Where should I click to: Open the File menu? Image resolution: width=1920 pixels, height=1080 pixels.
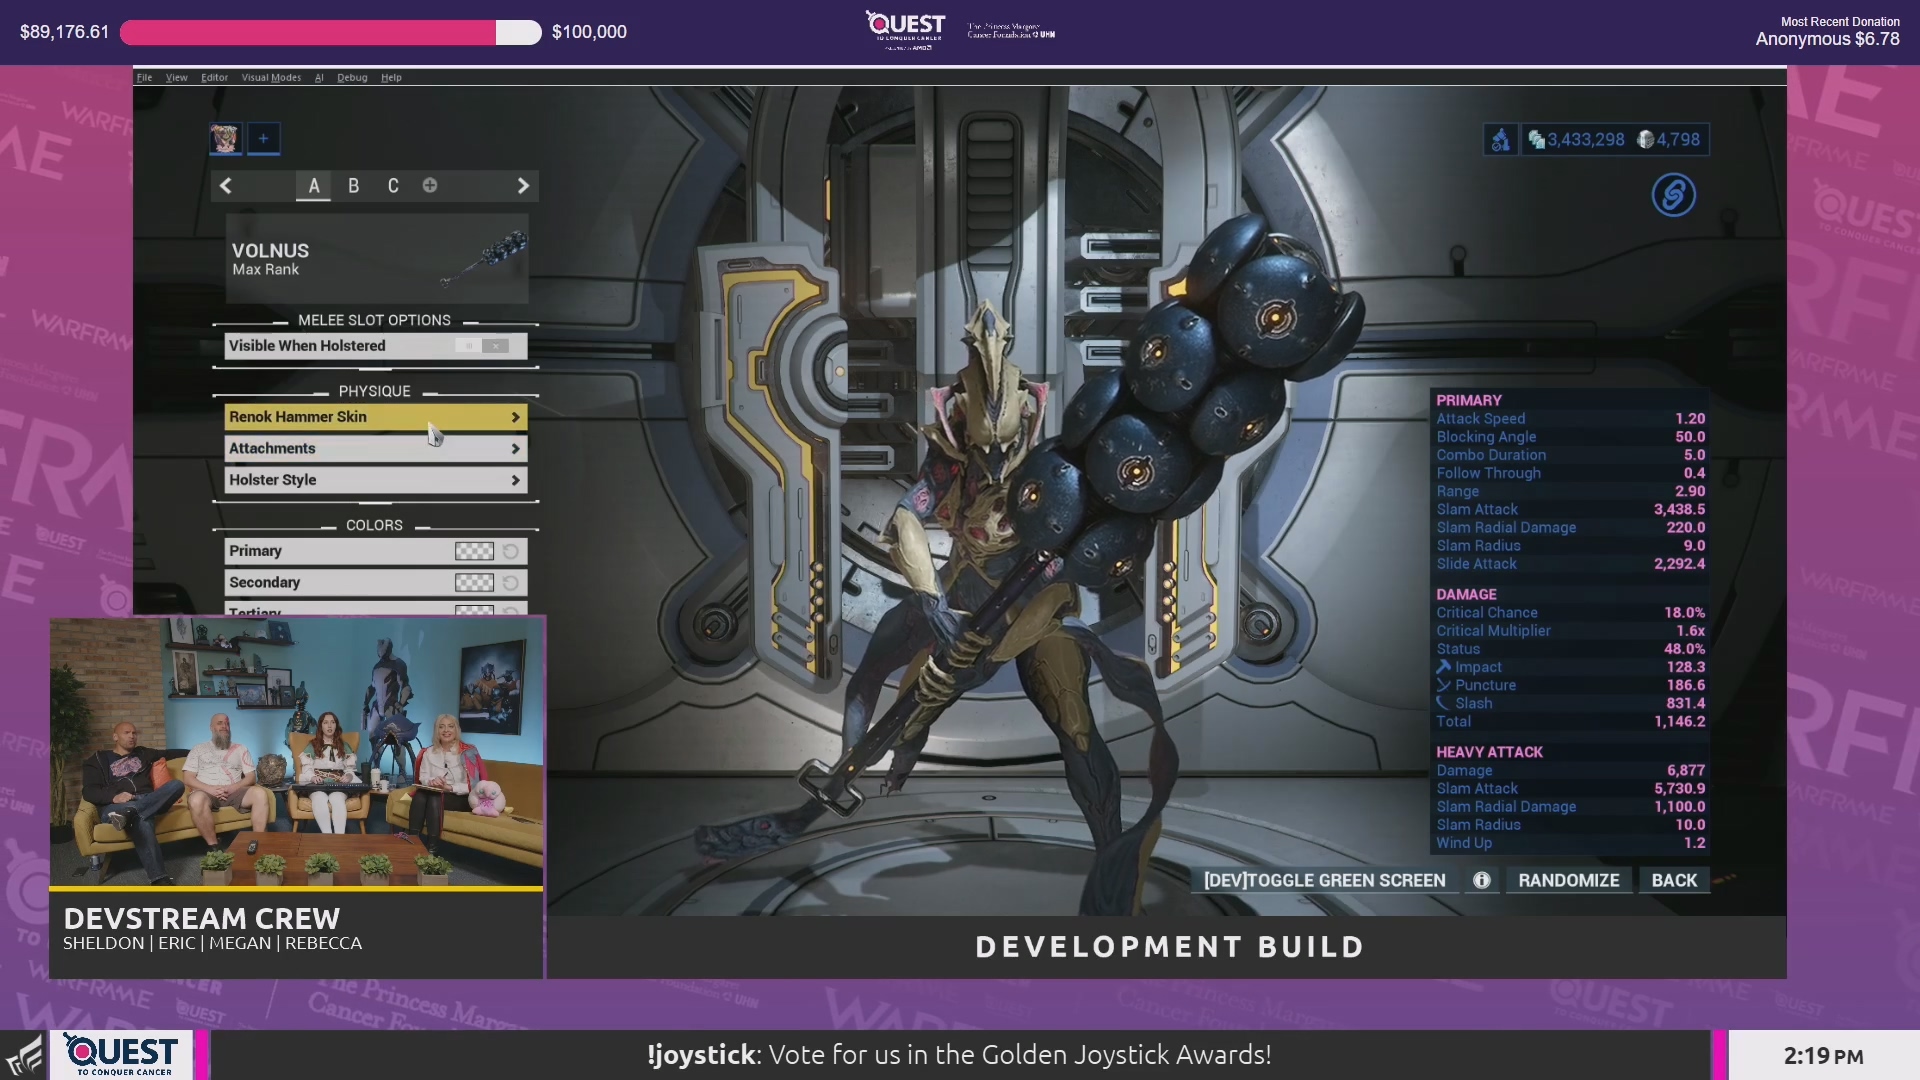145,77
